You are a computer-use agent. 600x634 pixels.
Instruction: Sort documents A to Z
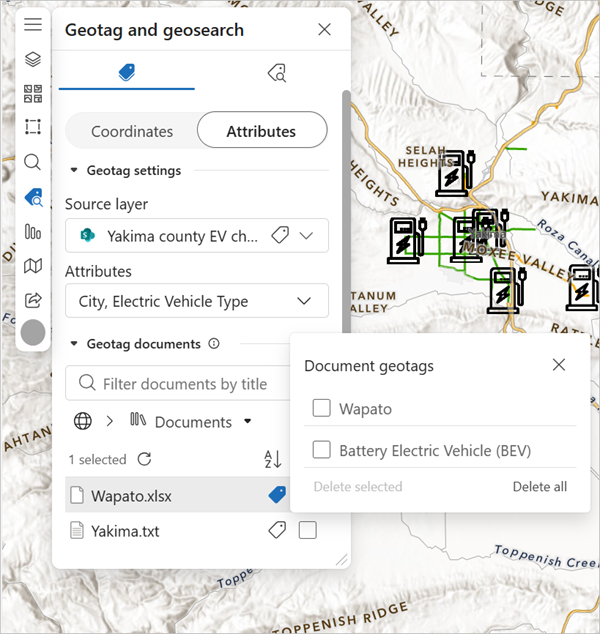click(x=273, y=459)
